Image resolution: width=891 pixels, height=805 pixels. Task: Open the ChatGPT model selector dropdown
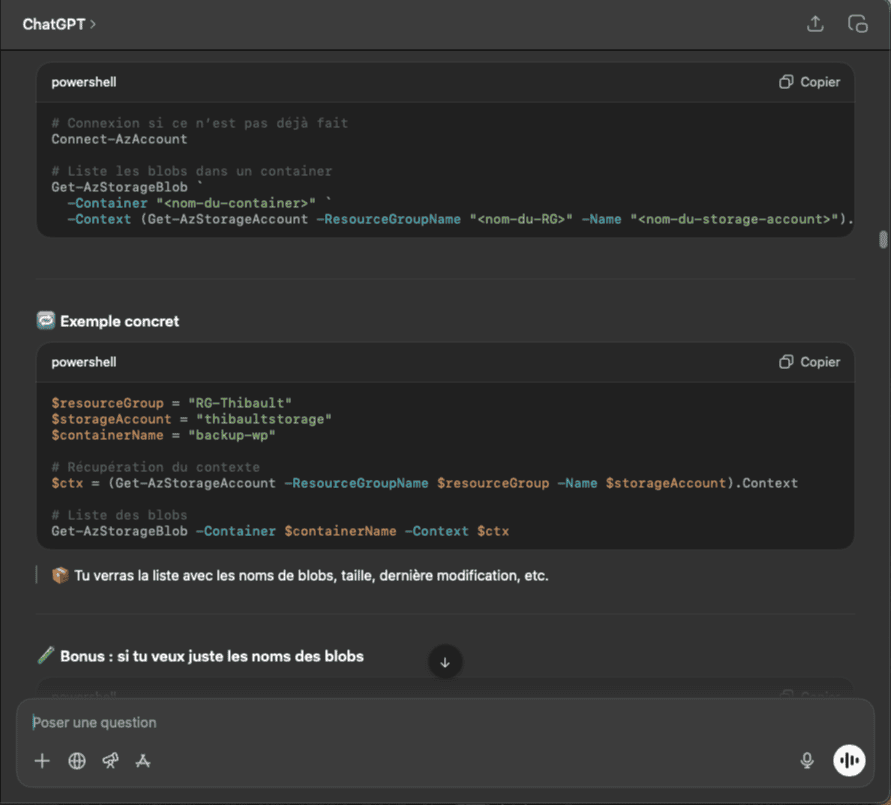tap(59, 24)
